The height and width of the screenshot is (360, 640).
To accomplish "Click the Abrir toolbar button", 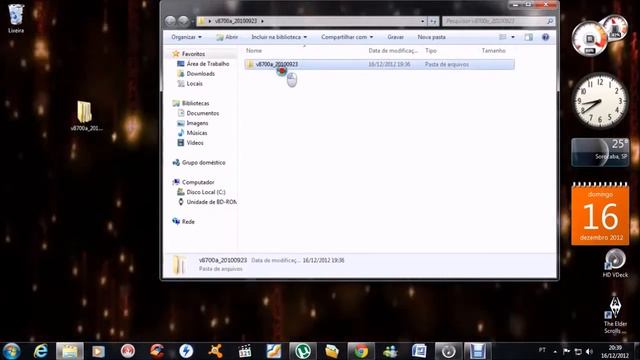I will pyautogui.click(x=227, y=37).
